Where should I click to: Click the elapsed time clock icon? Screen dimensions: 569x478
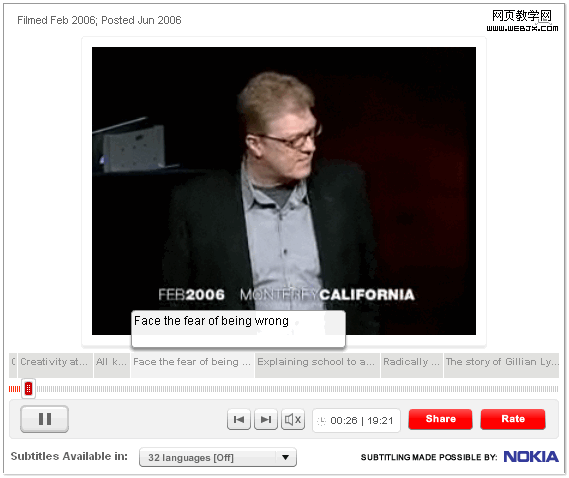[x=322, y=421]
